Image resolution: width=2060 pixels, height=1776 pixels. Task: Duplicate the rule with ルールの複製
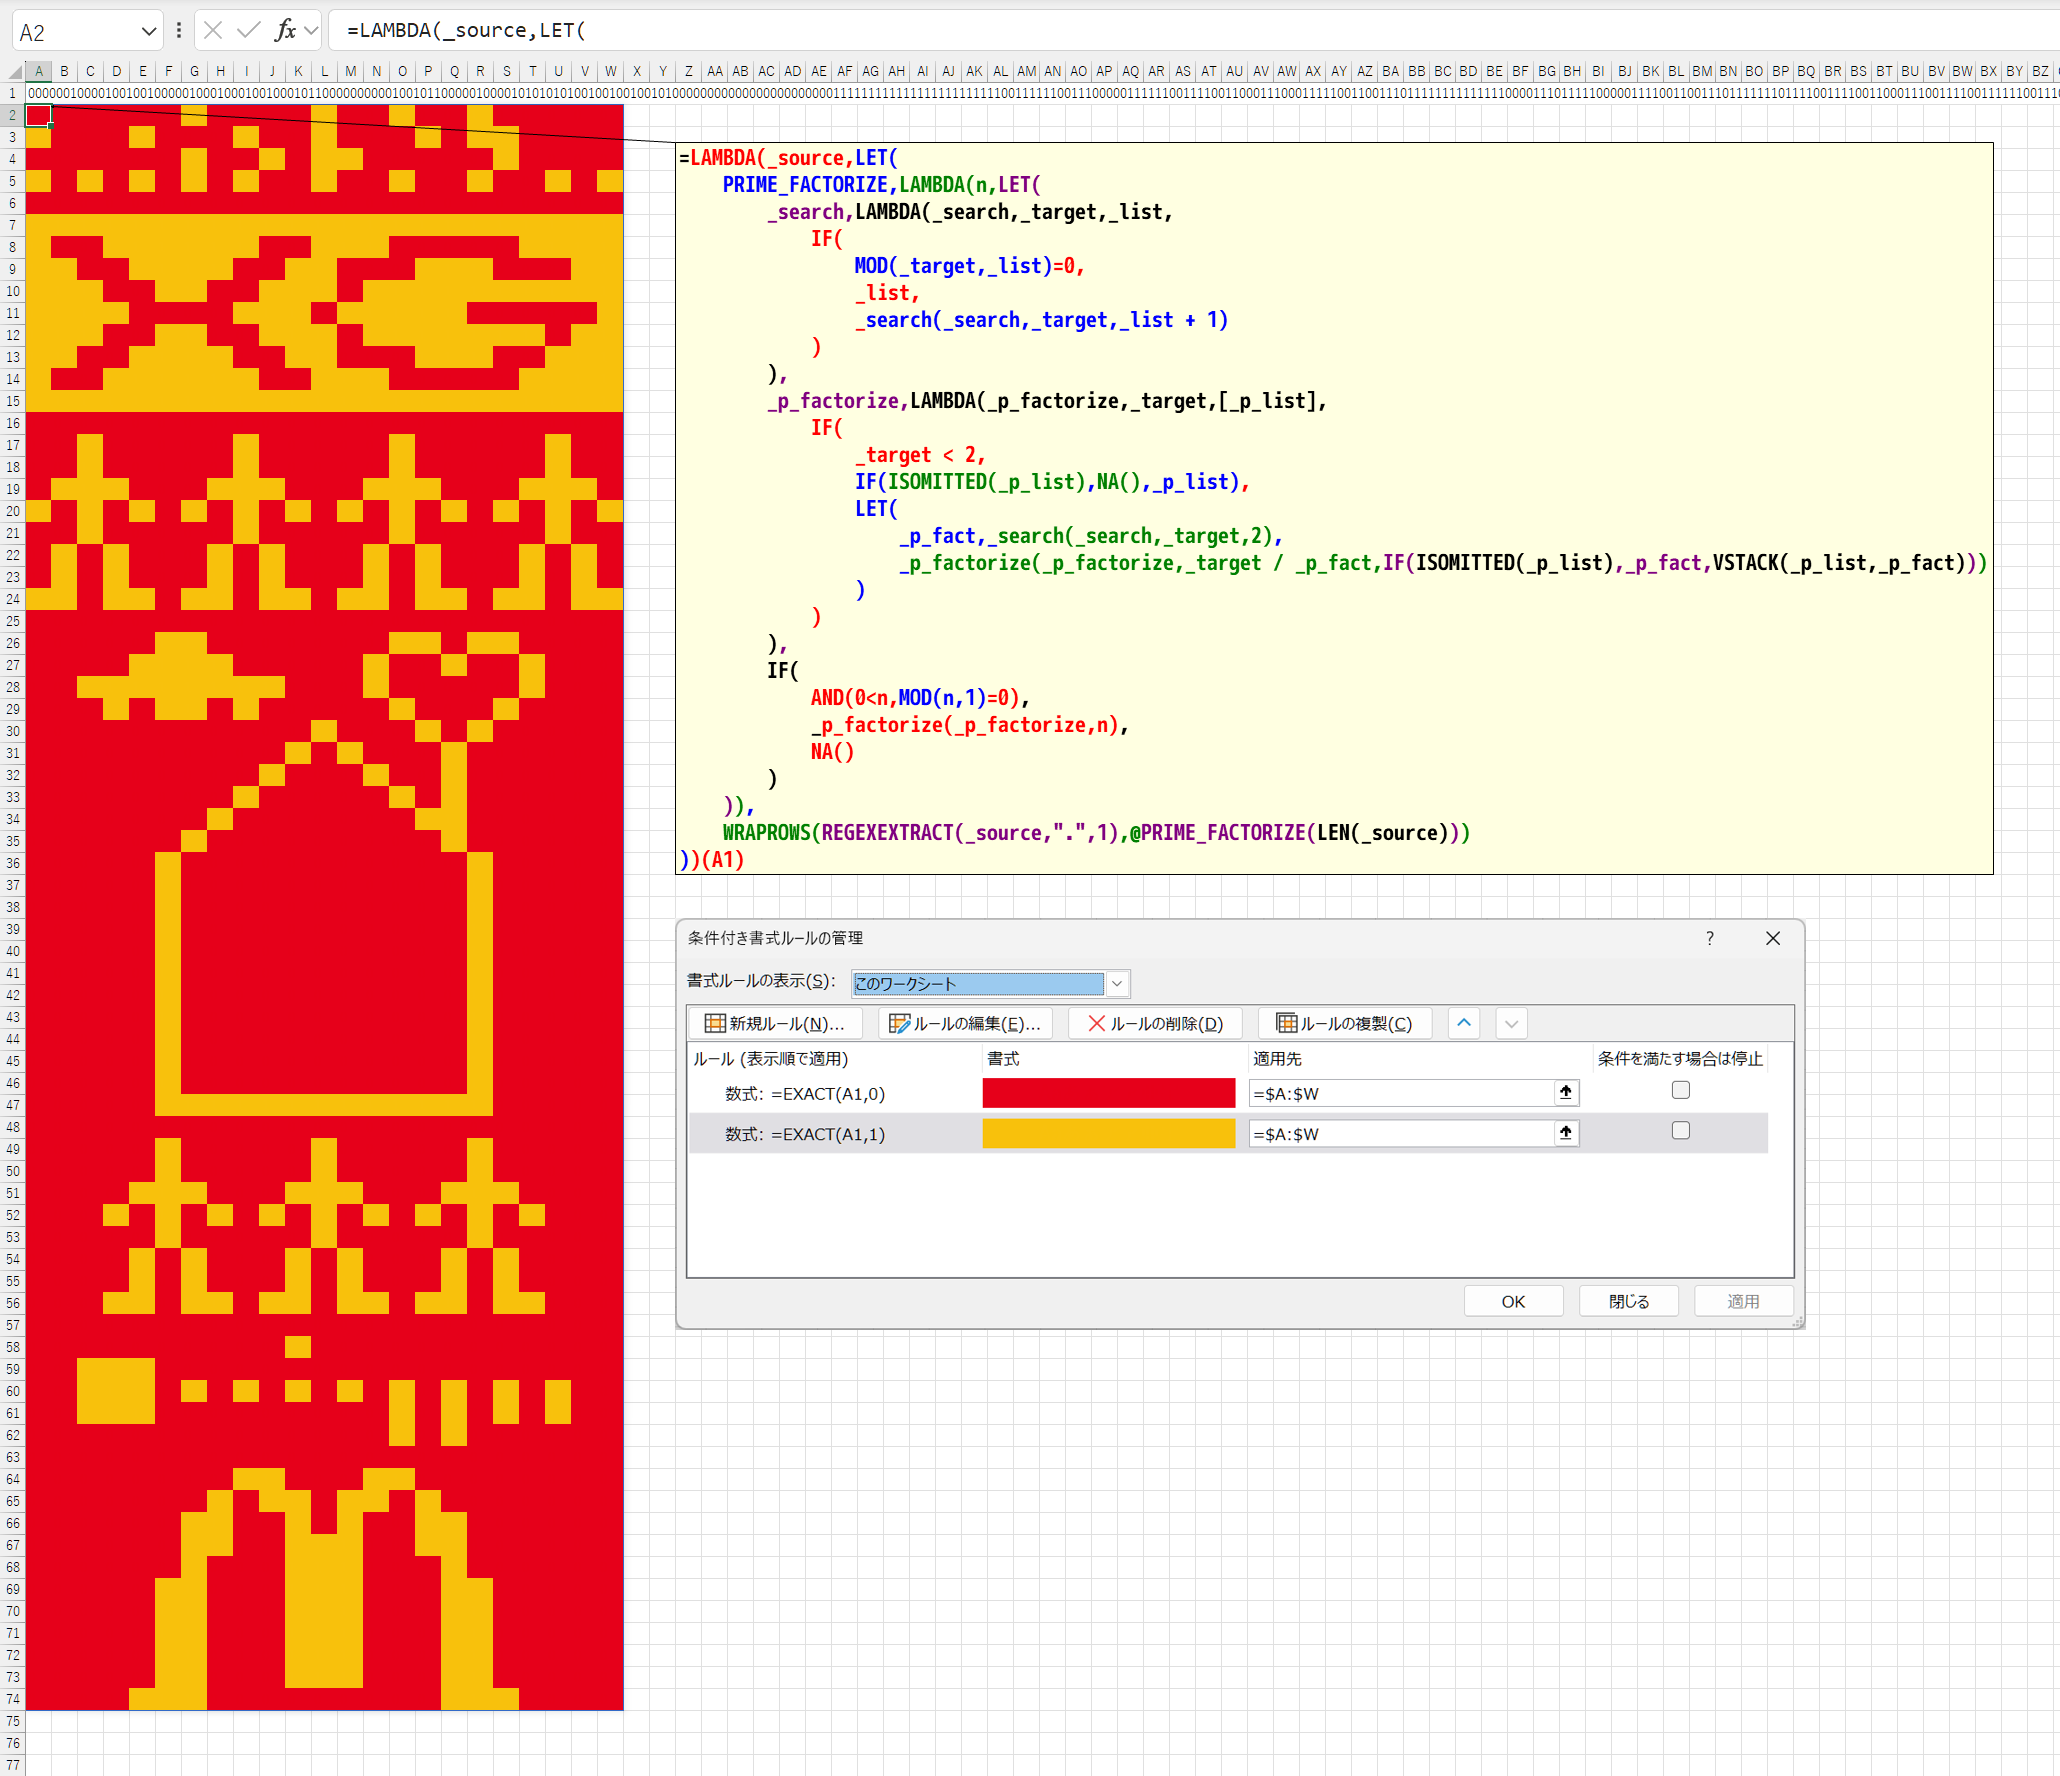click(x=1345, y=1023)
